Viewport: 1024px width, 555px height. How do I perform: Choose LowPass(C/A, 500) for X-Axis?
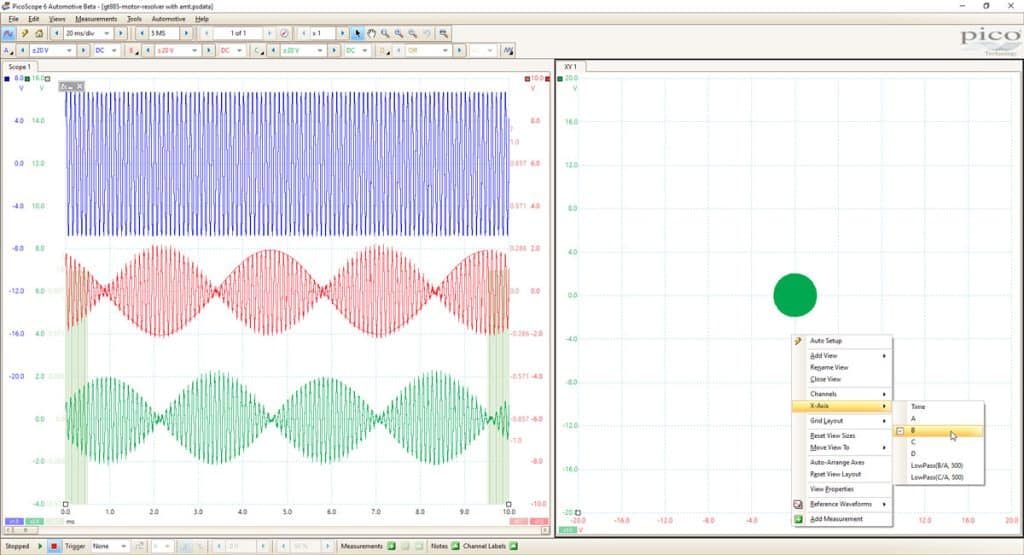[x=938, y=477]
